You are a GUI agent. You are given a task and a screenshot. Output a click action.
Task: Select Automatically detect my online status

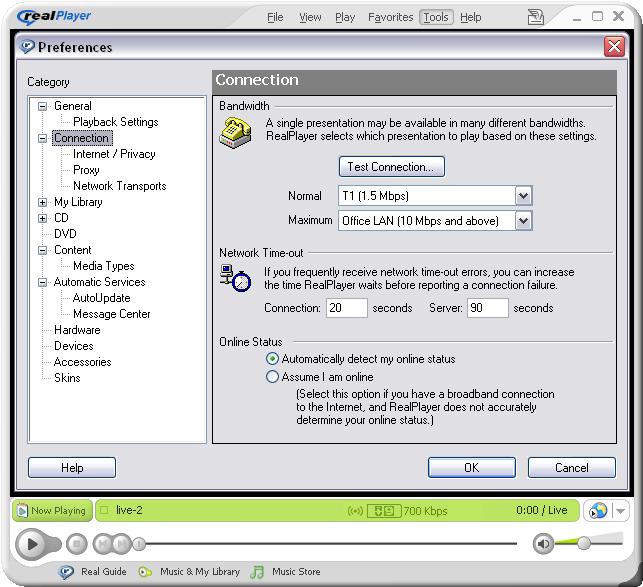tap(360, 359)
